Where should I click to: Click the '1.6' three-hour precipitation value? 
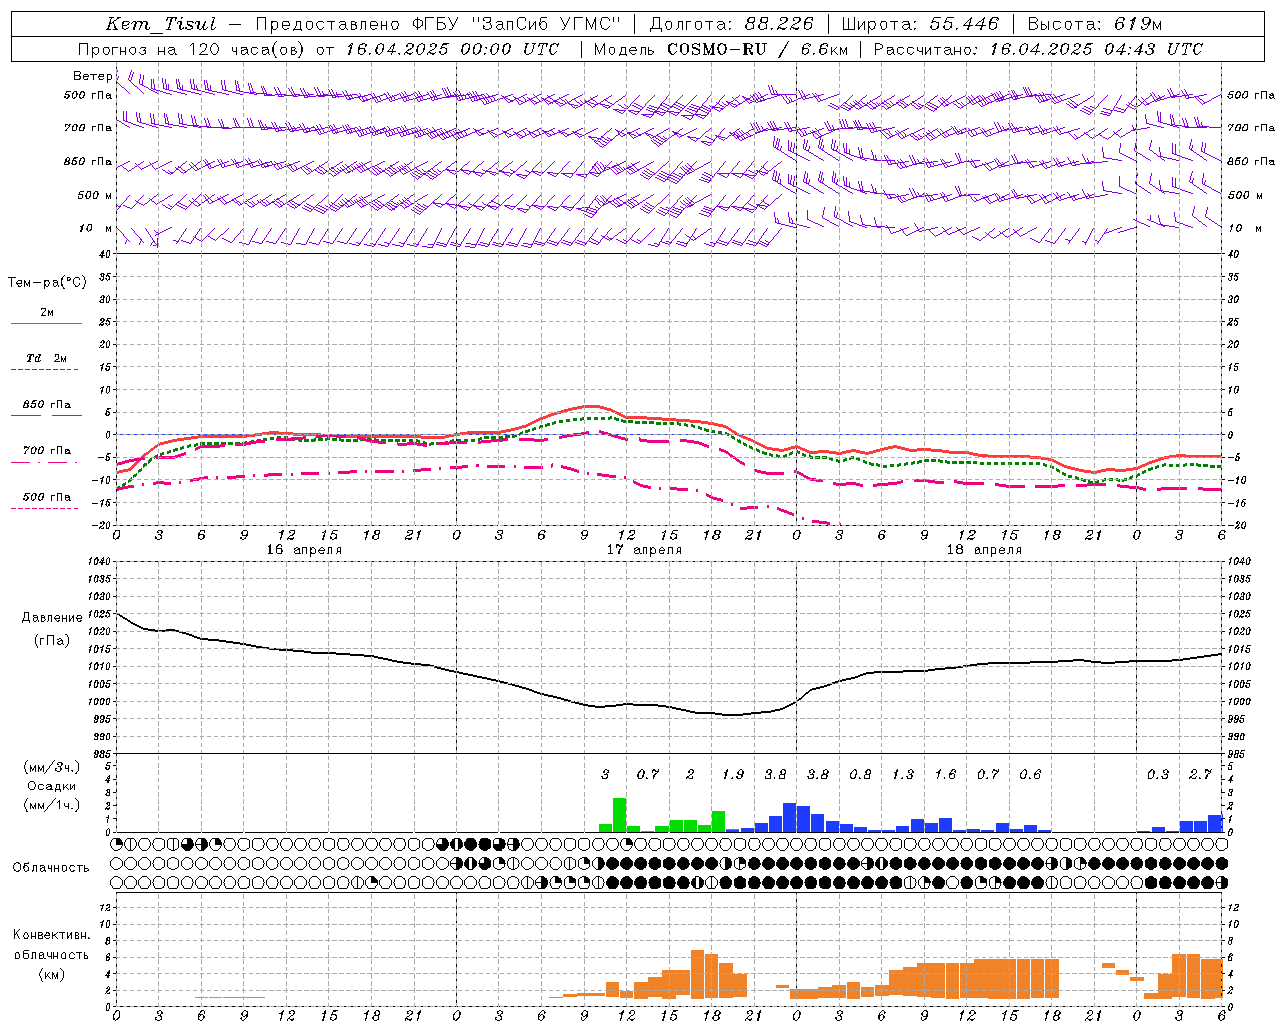945,774
